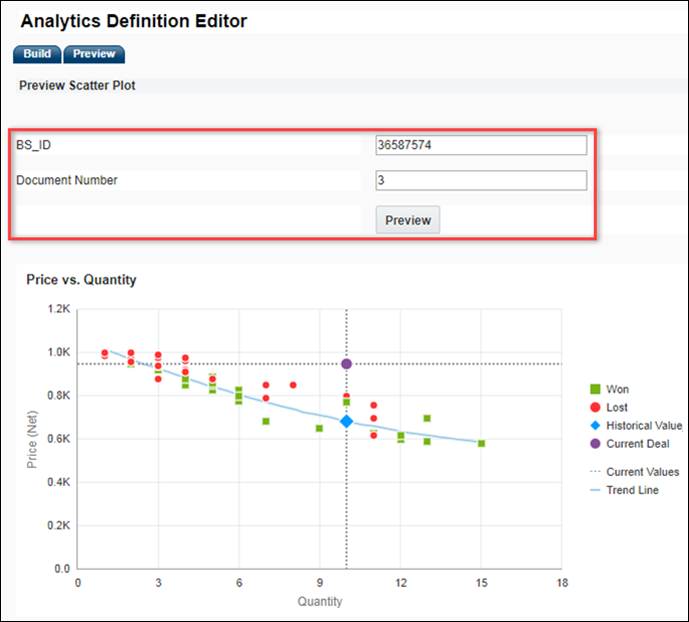Toggle the Current Values legend entry
Viewport: 689px width, 622px height.
tap(635, 472)
